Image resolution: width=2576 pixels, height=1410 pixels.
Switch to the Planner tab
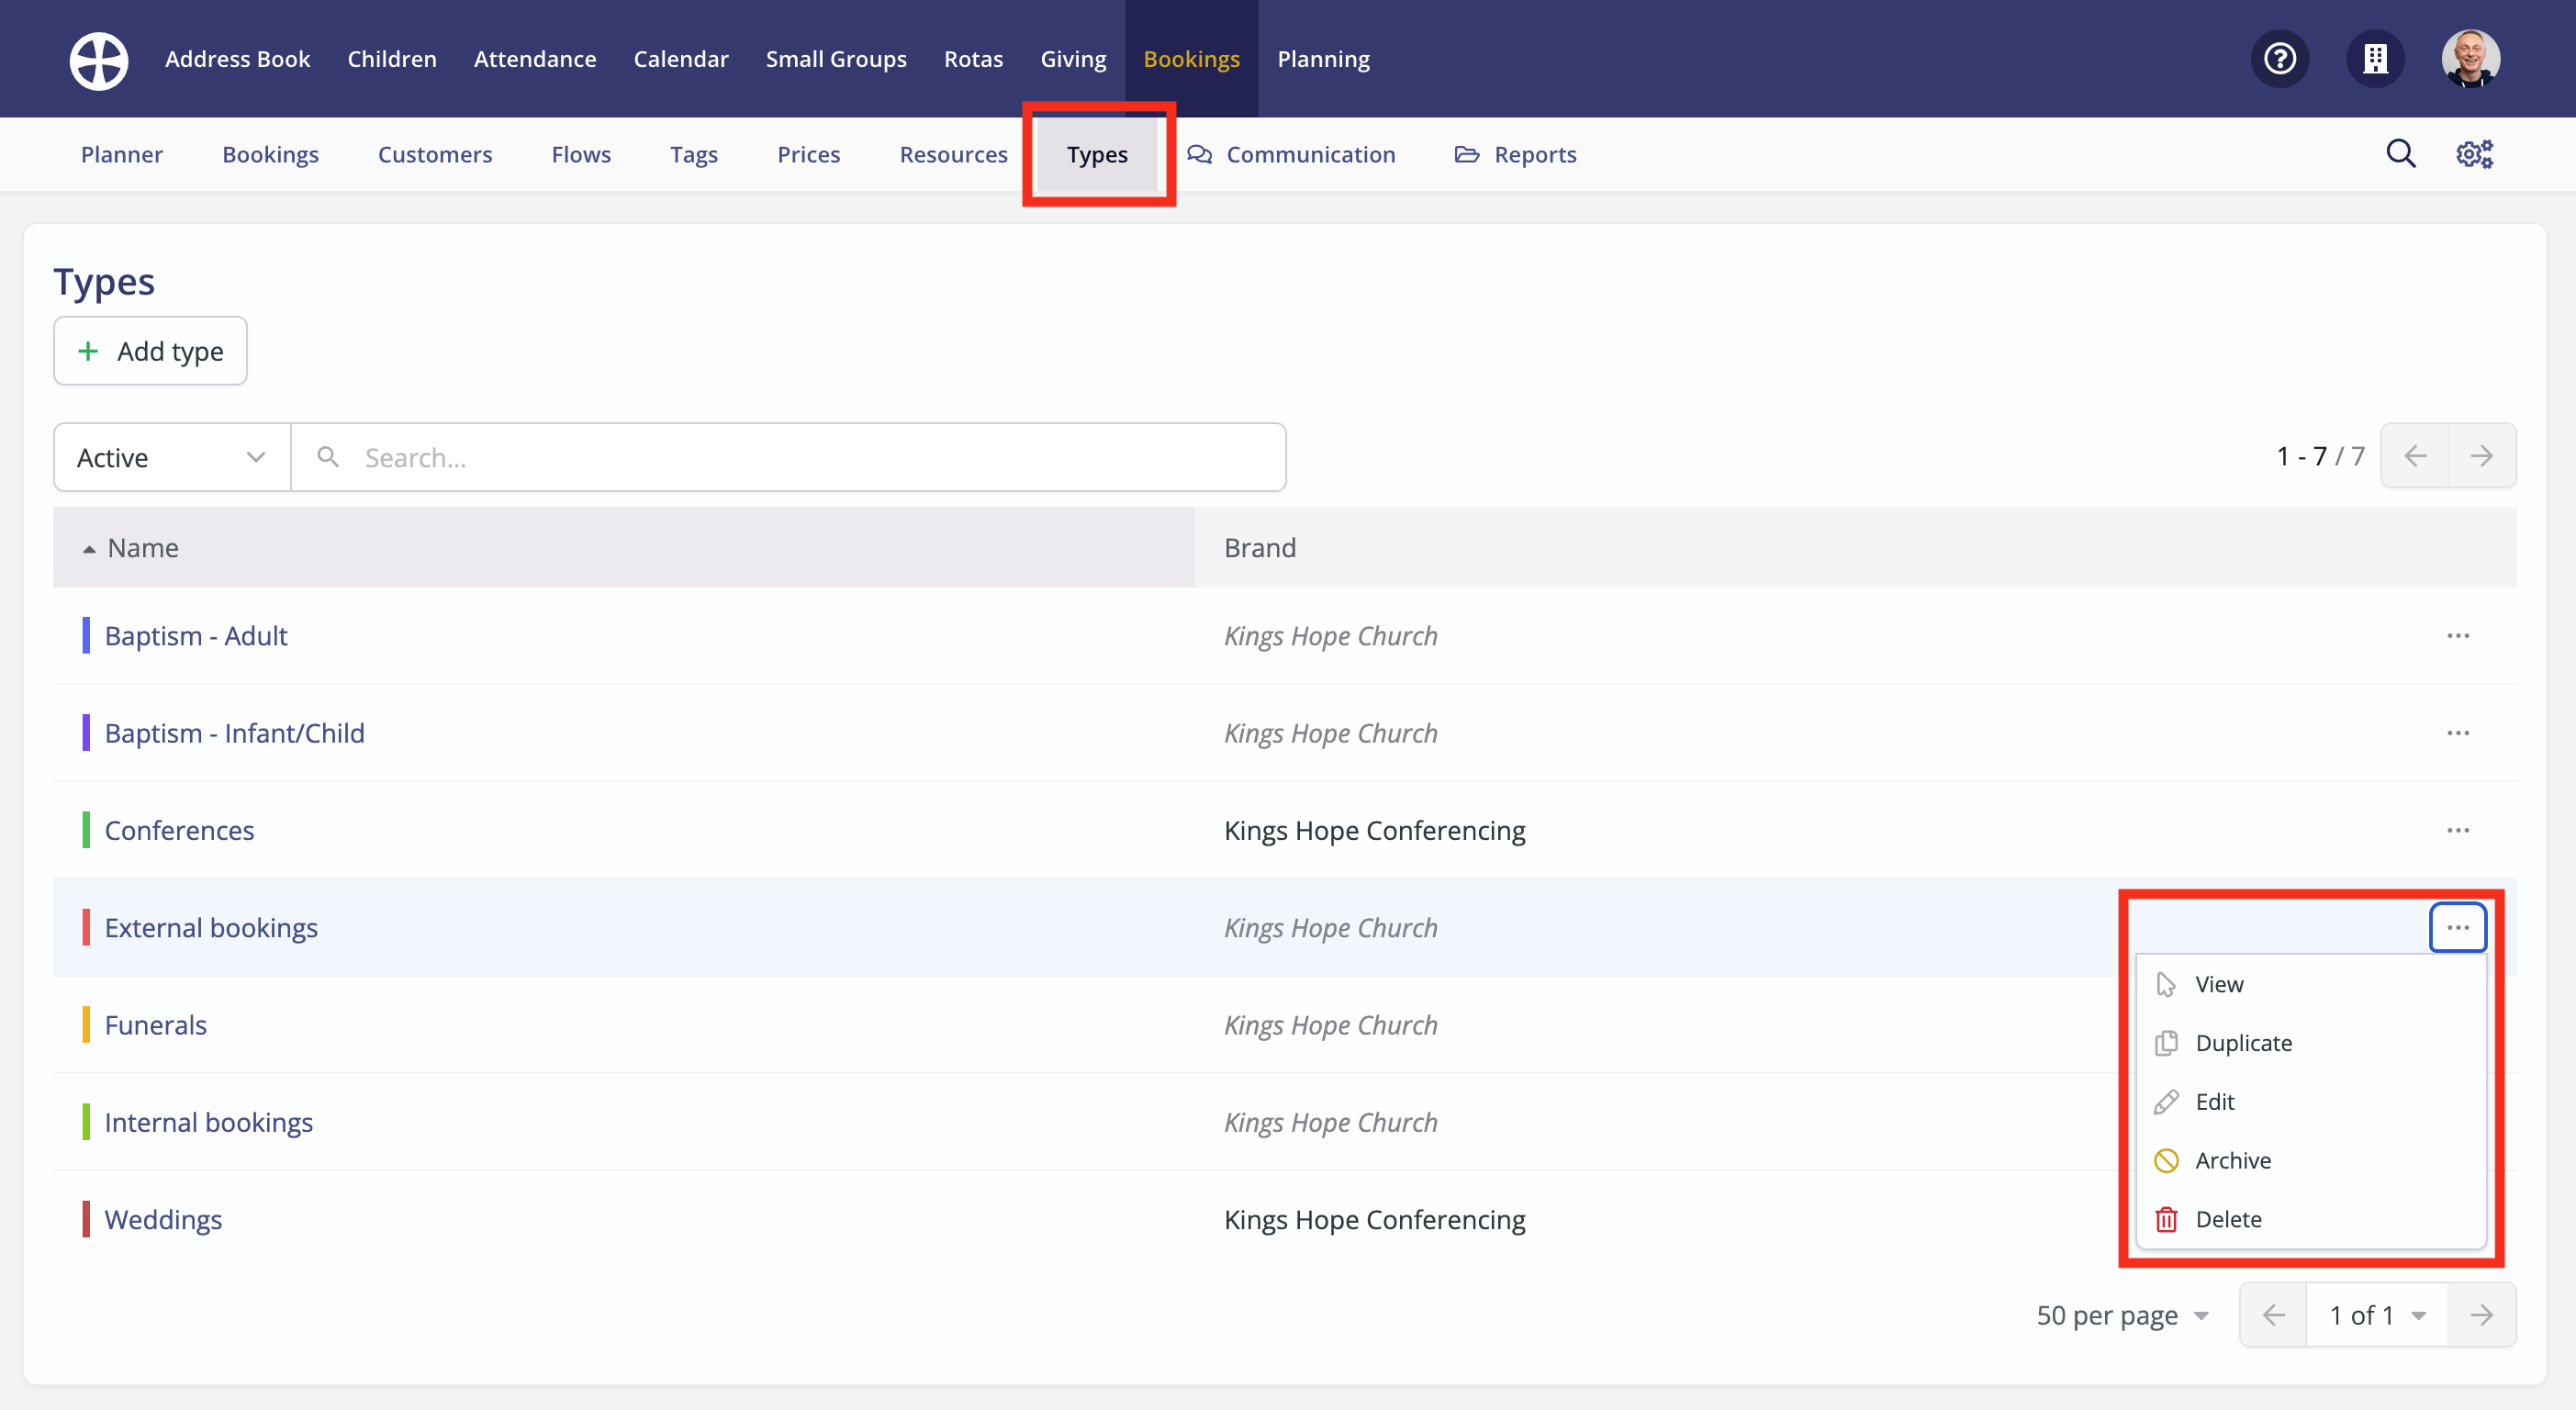122,154
